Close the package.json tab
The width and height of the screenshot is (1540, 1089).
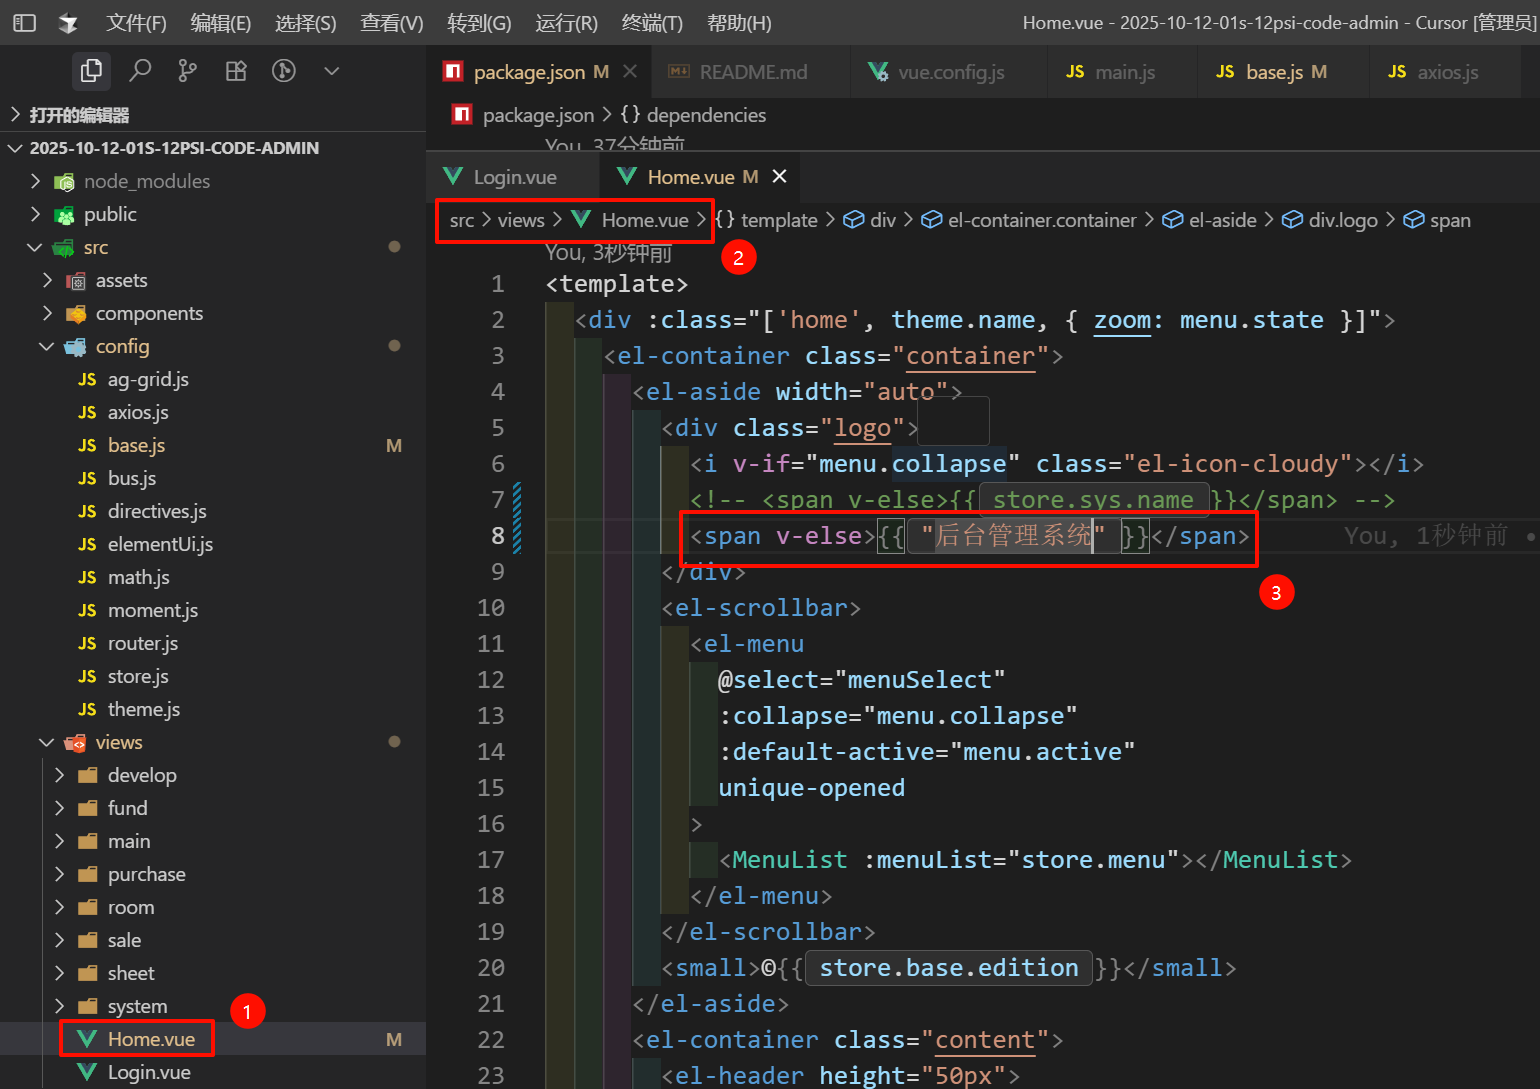(630, 71)
